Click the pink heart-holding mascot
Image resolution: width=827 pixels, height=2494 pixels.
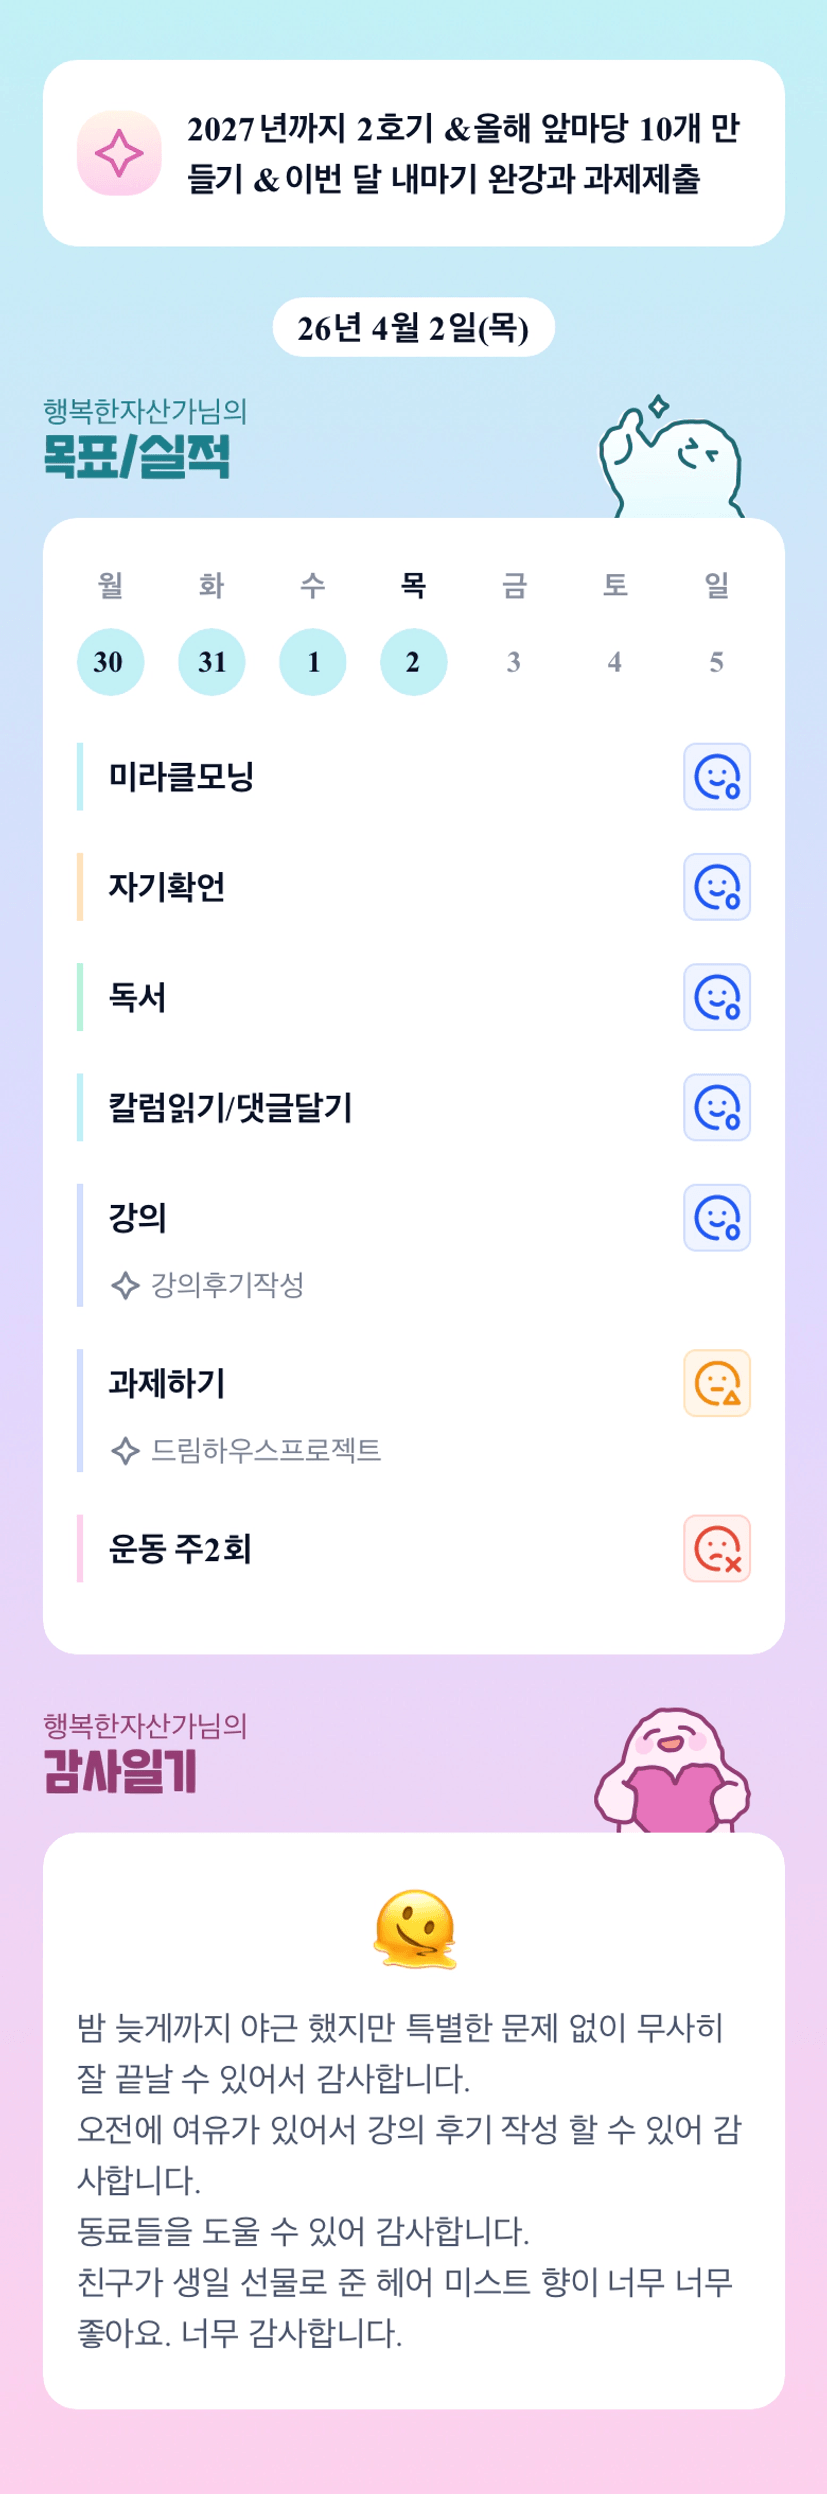click(x=672, y=1771)
